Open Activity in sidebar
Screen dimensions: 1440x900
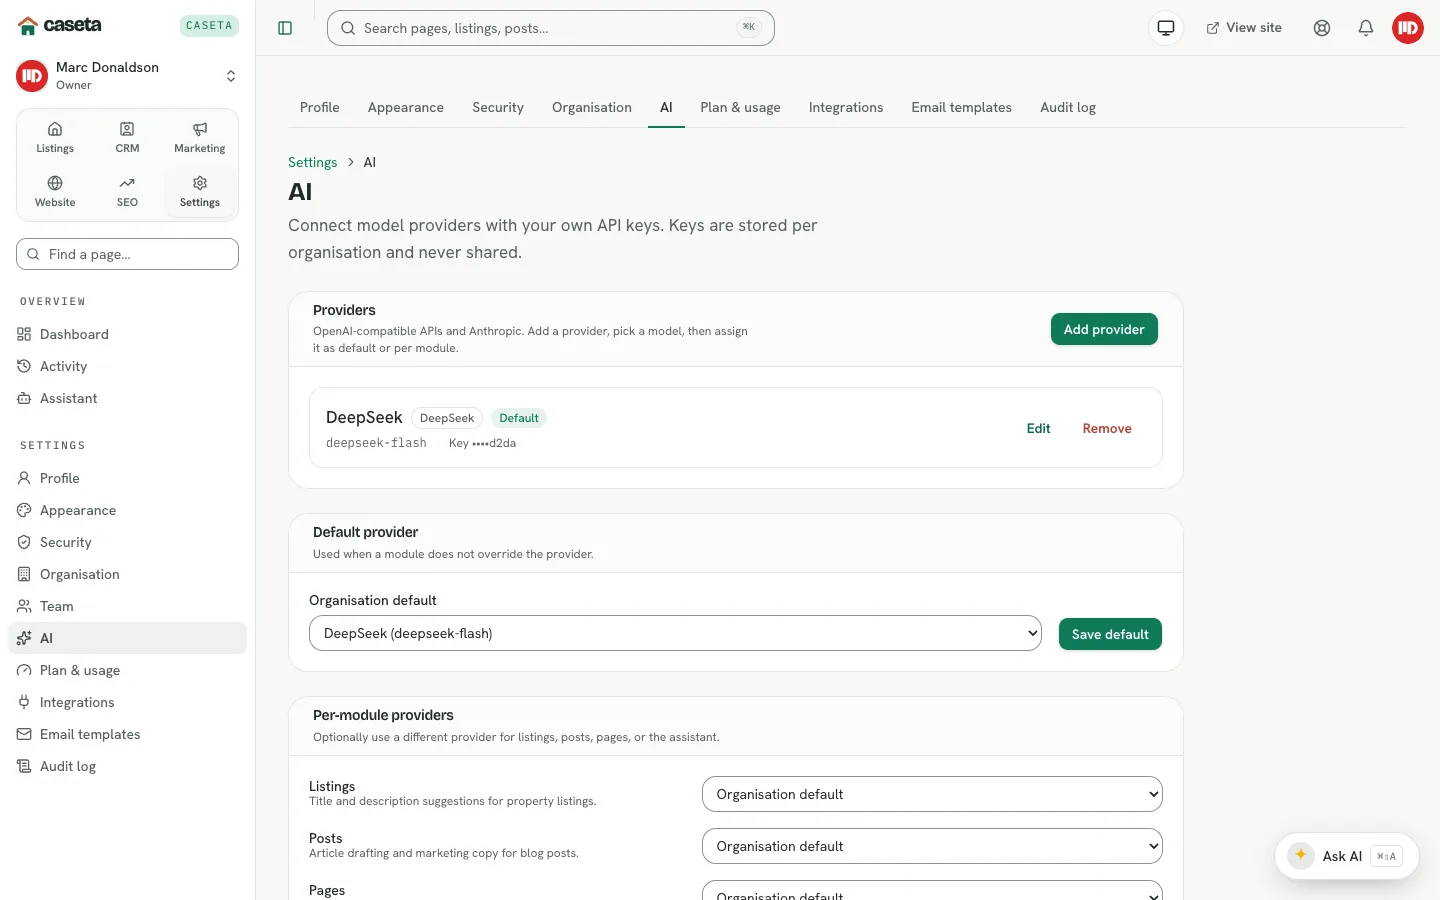(127, 366)
